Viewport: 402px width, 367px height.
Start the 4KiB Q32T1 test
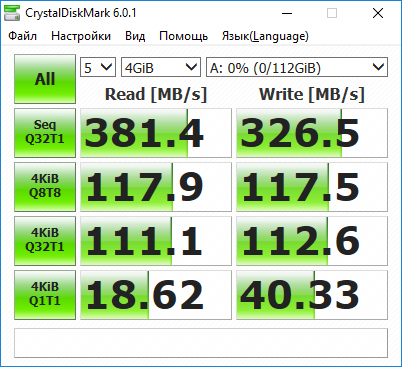click(45, 241)
